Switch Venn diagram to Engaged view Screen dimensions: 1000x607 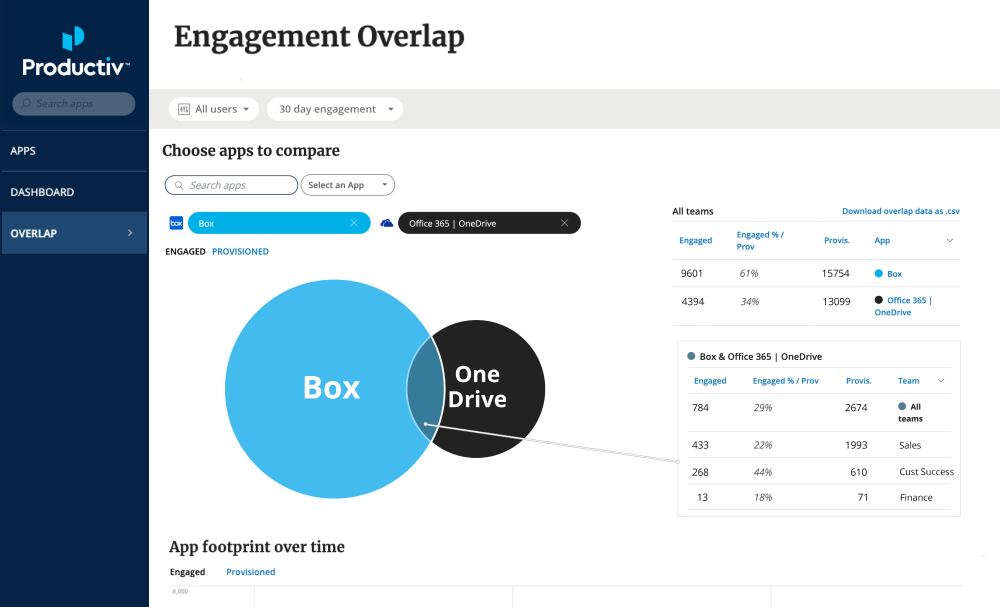point(186,251)
